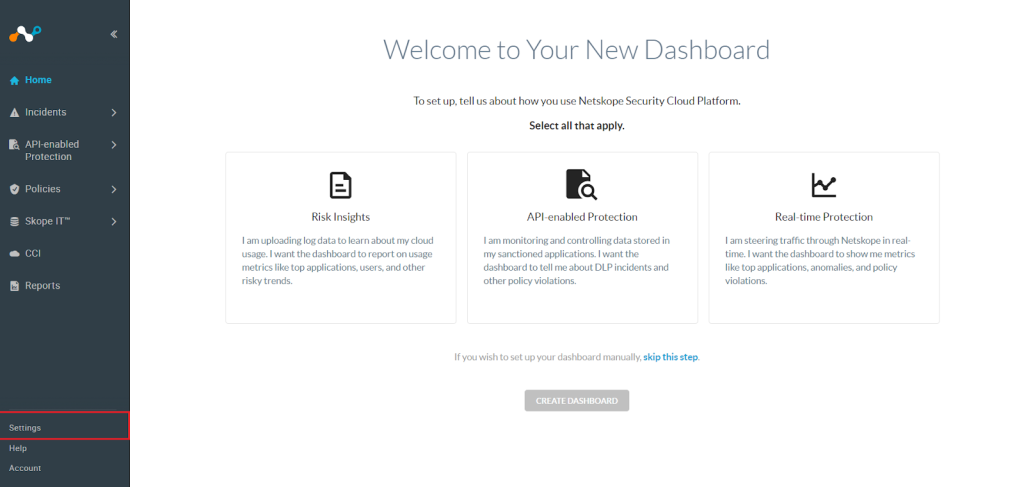Click the Skope IT database icon

(14, 221)
